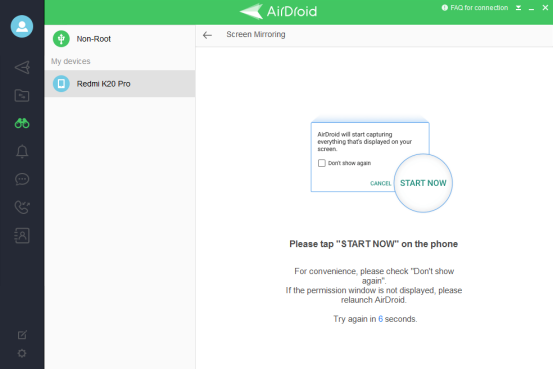Image resolution: width=553 pixels, height=370 pixels.
Task: Open the Files folder icon in sidebar
Action: (22, 95)
